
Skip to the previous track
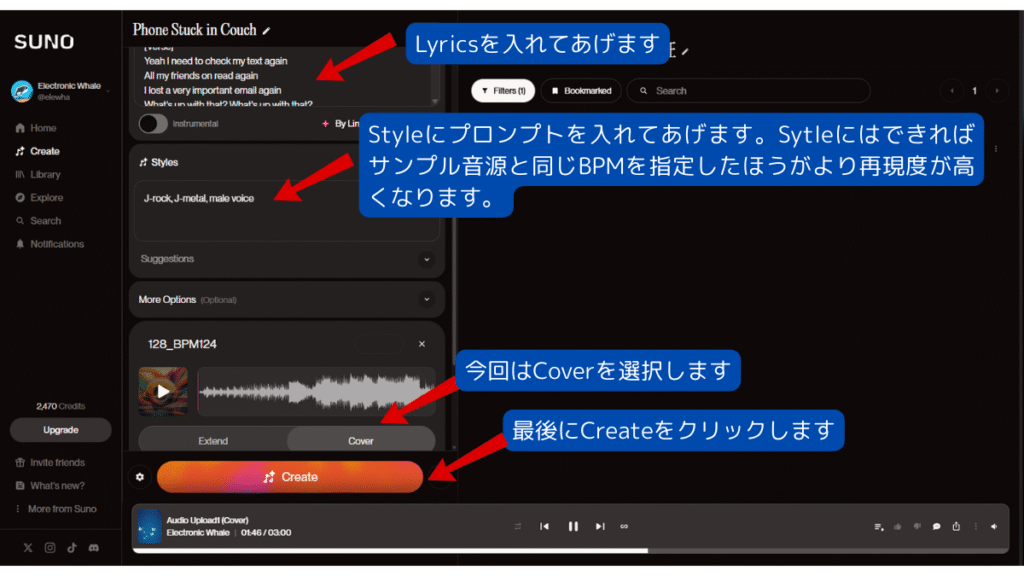(x=544, y=526)
